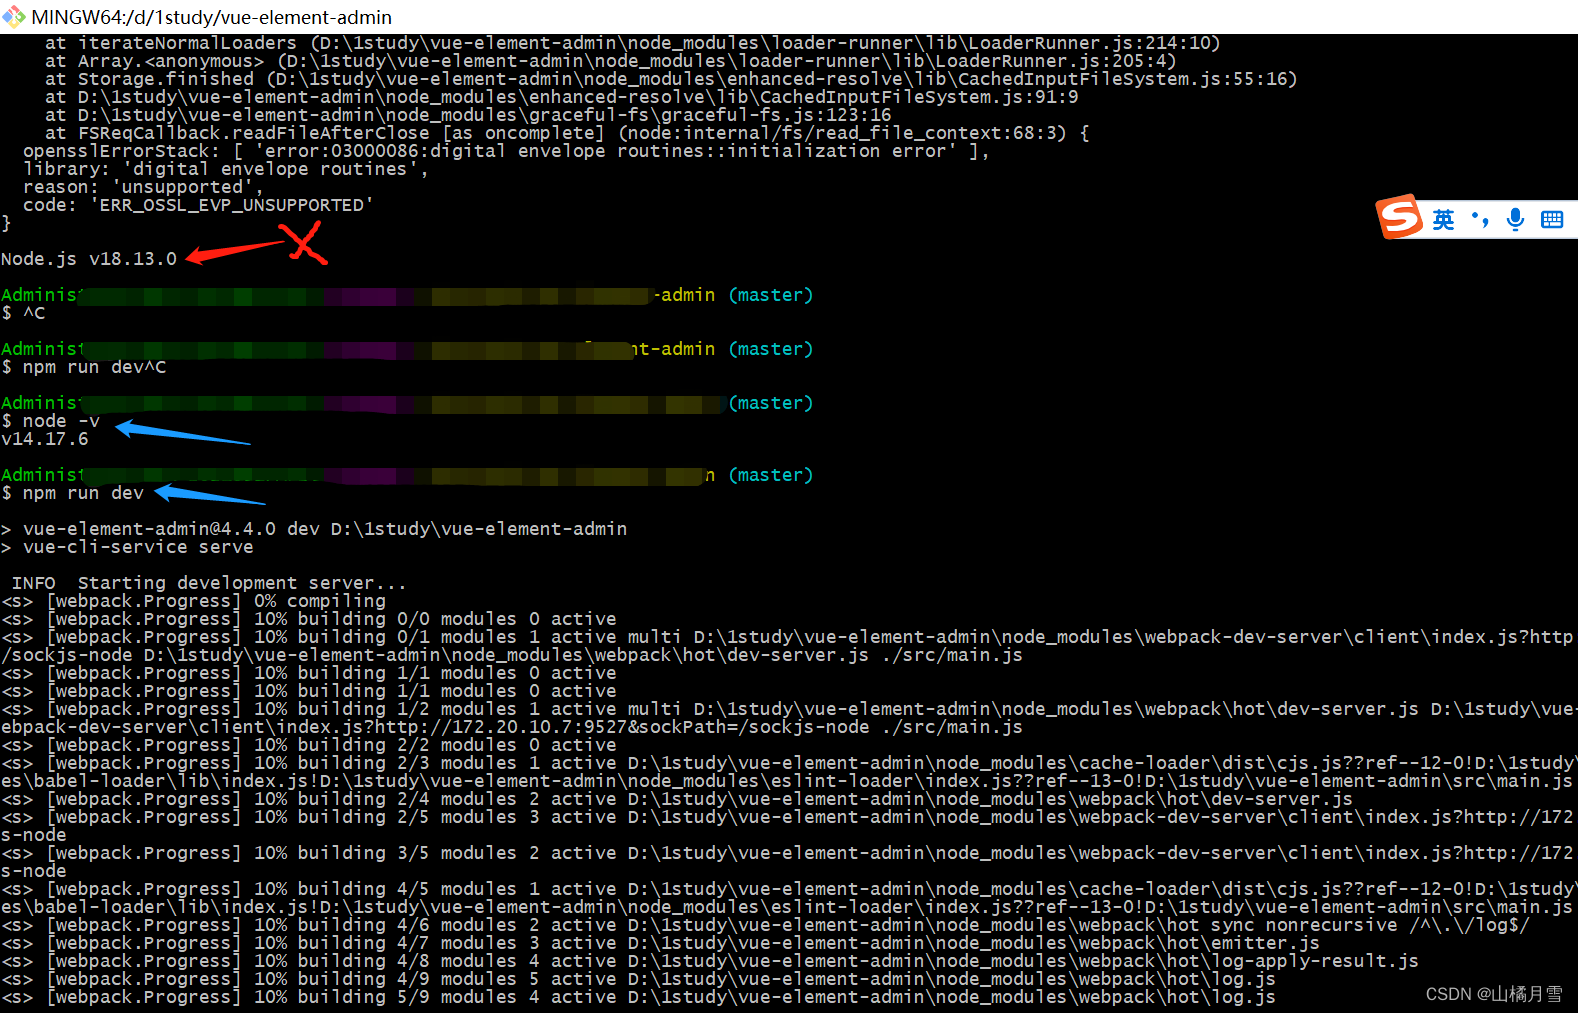Click the line 'vue-element-admin@4.4.0 dev'
The height and width of the screenshot is (1013, 1578).
tap(314, 529)
